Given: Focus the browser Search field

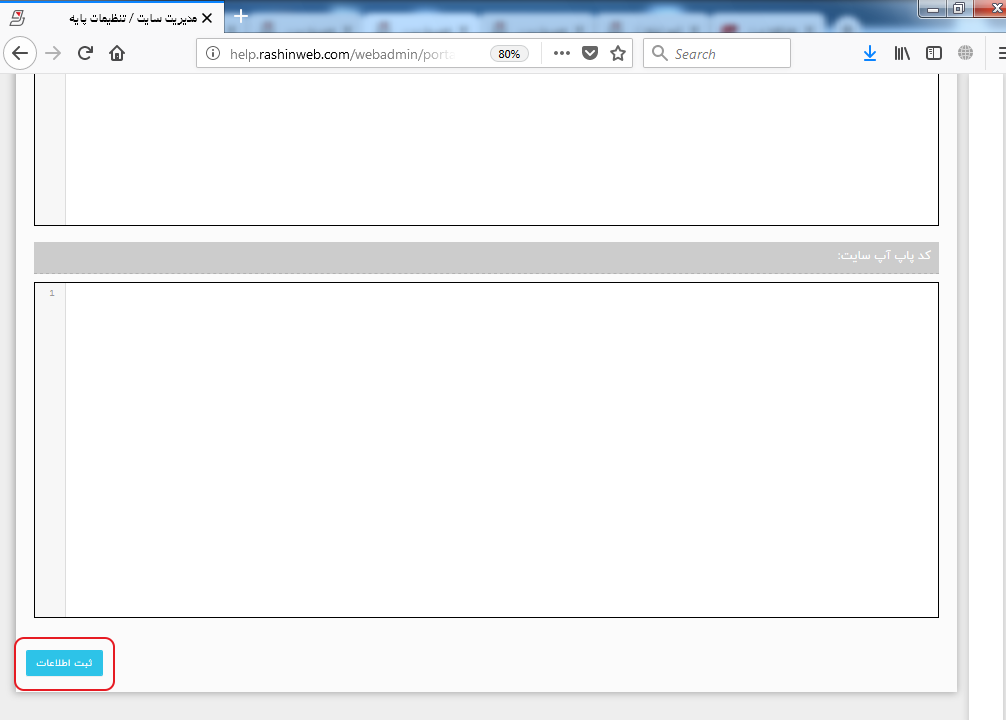Looking at the screenshot, I should [717, 53].
